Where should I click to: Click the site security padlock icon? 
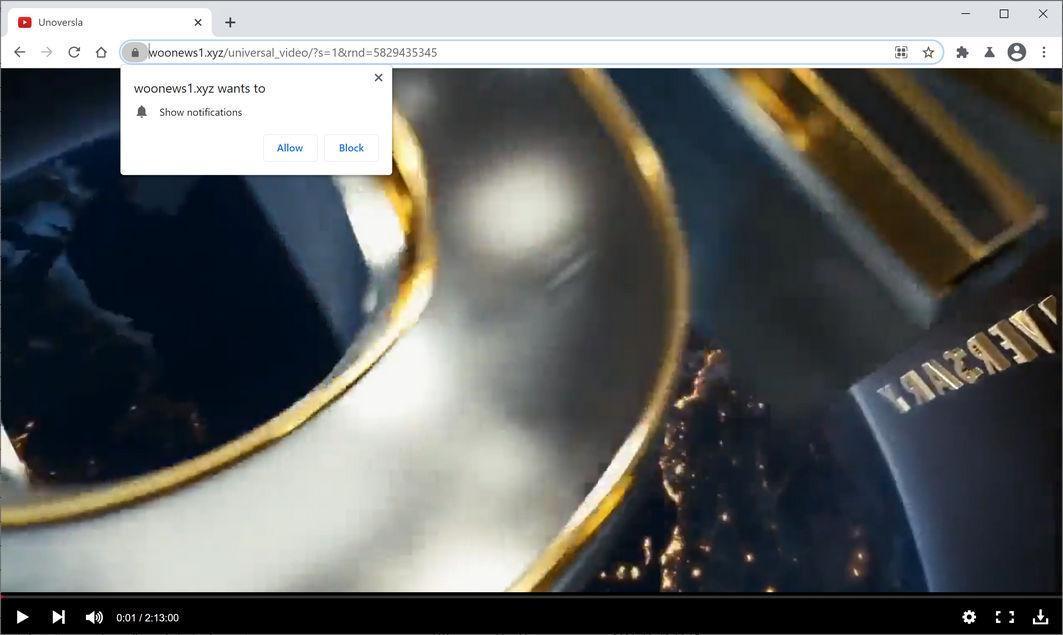pyautogui.click(x=137, y=52)
